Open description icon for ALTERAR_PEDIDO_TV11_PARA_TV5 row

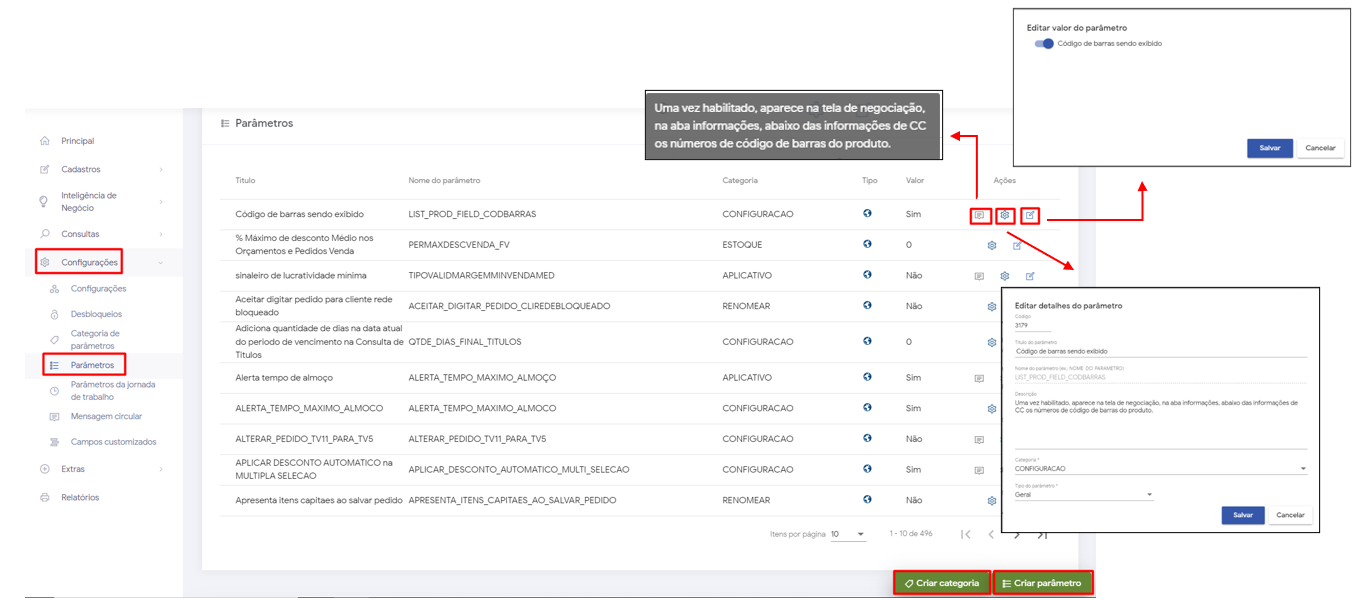point(979,439)
